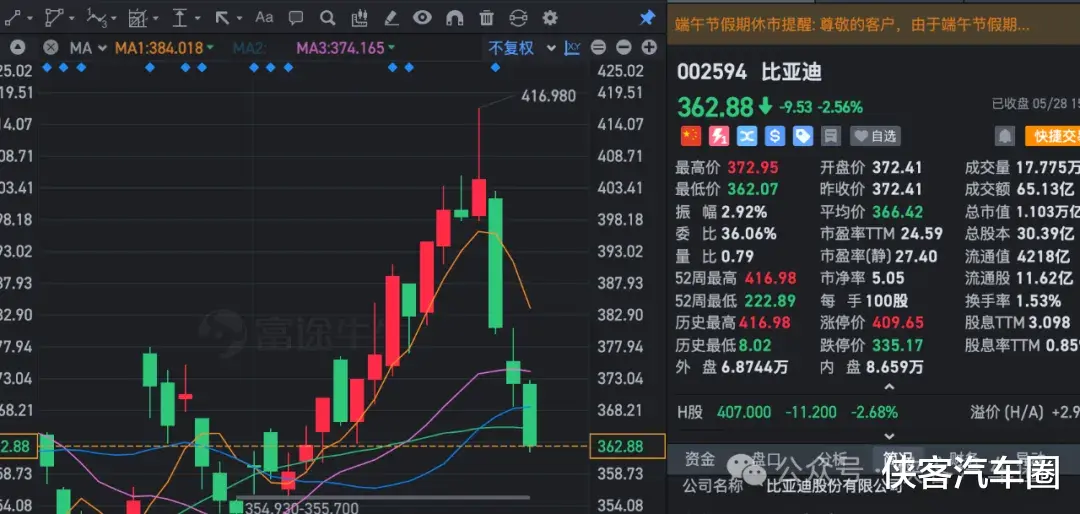Zoom out chart with minus button

click(x=623, y=48)
